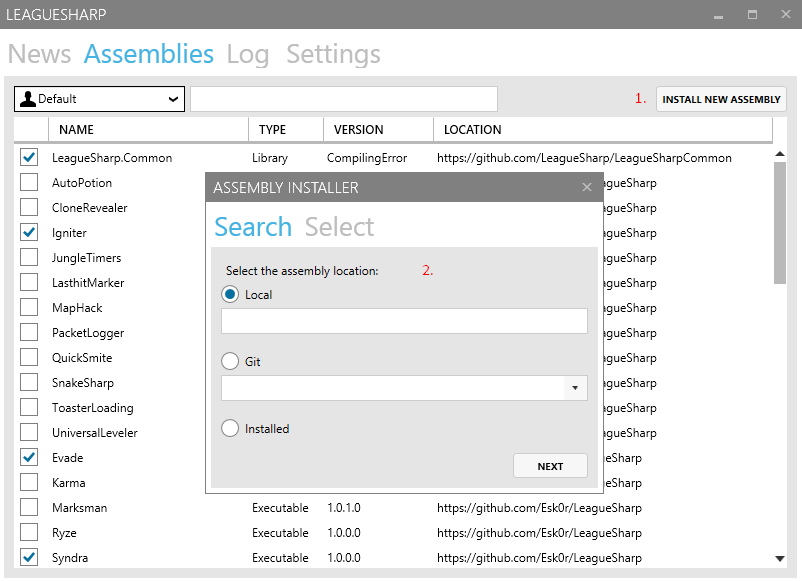Click the Marksman version 1.0.1.0
802x581 pixels.
(x=344, y=508)
